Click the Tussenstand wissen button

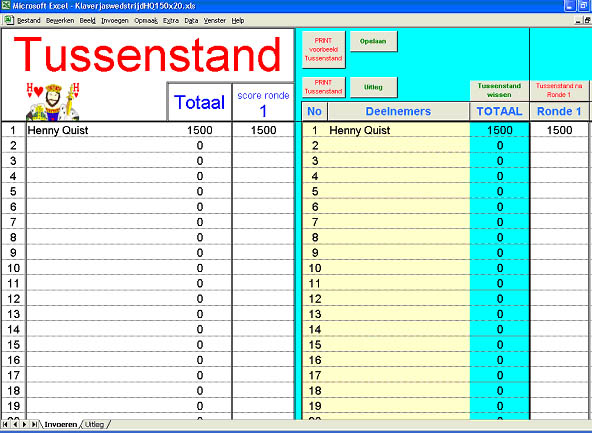[499, 90]
